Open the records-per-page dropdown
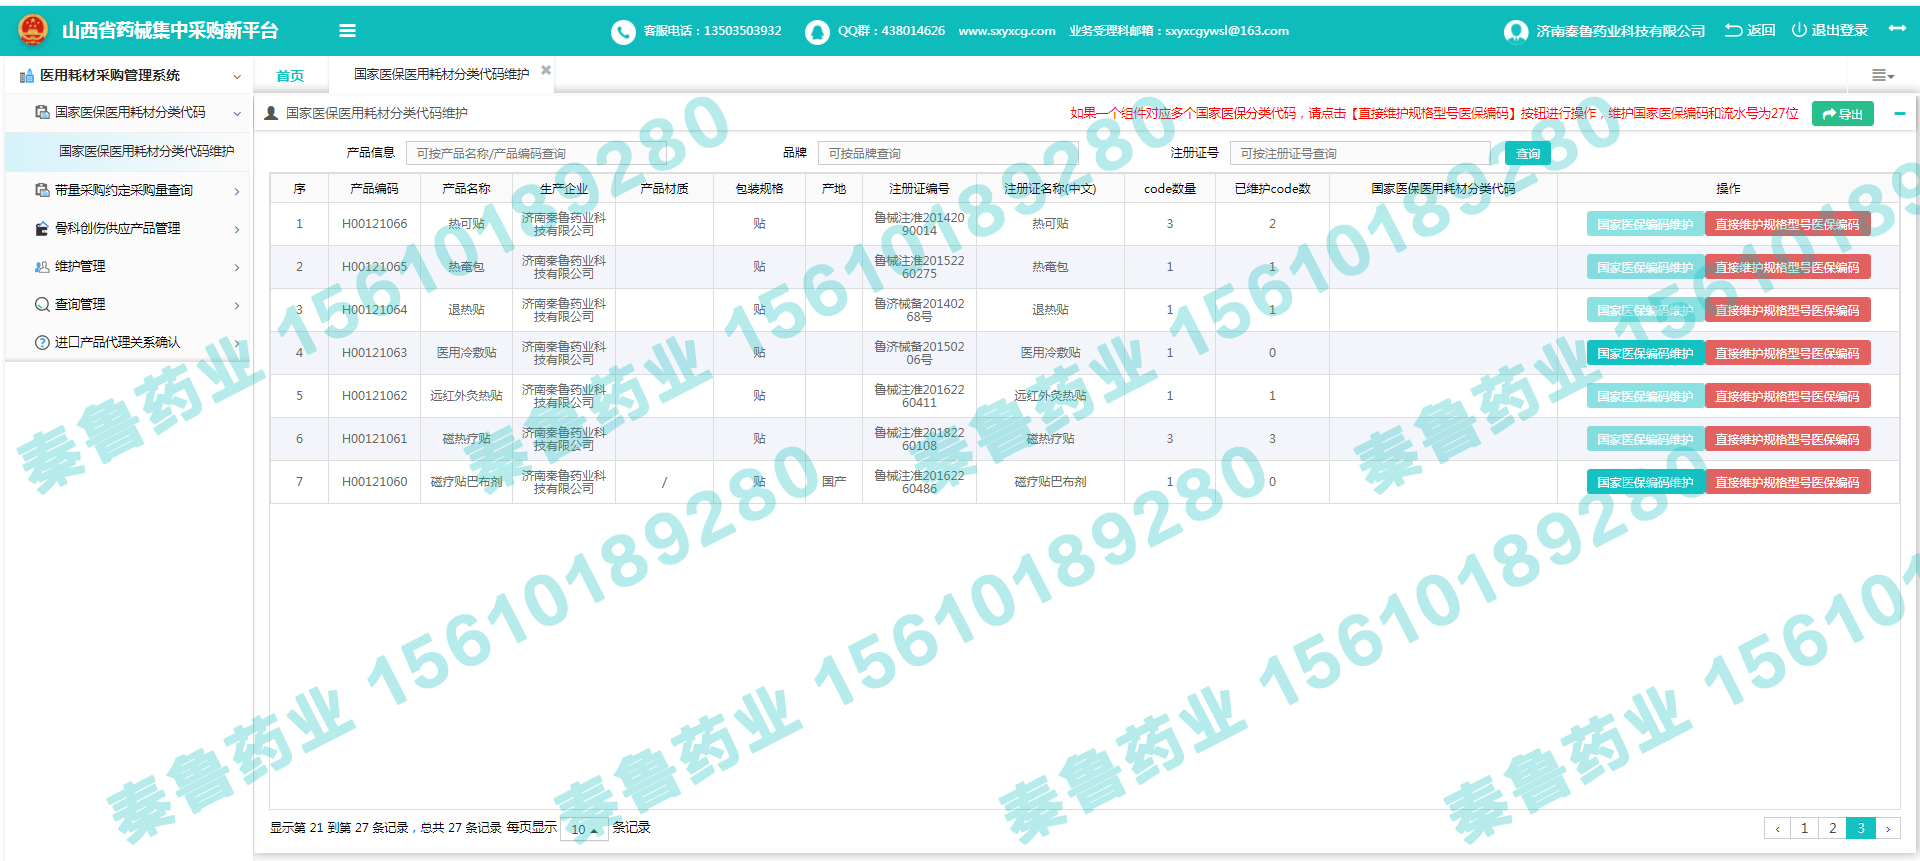The image size is (1920, 861). pyautogui.click(x=584, y=829)
